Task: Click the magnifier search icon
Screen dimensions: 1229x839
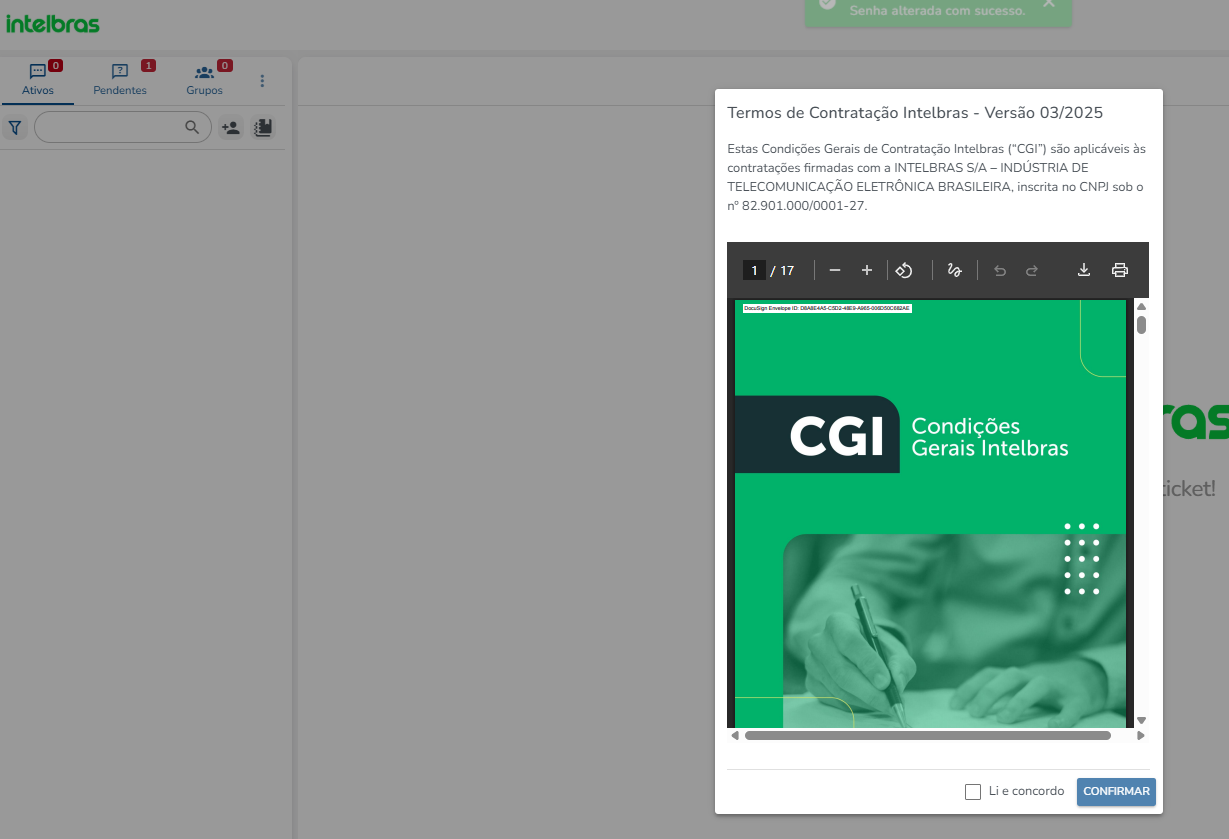Action: point(192,127)
